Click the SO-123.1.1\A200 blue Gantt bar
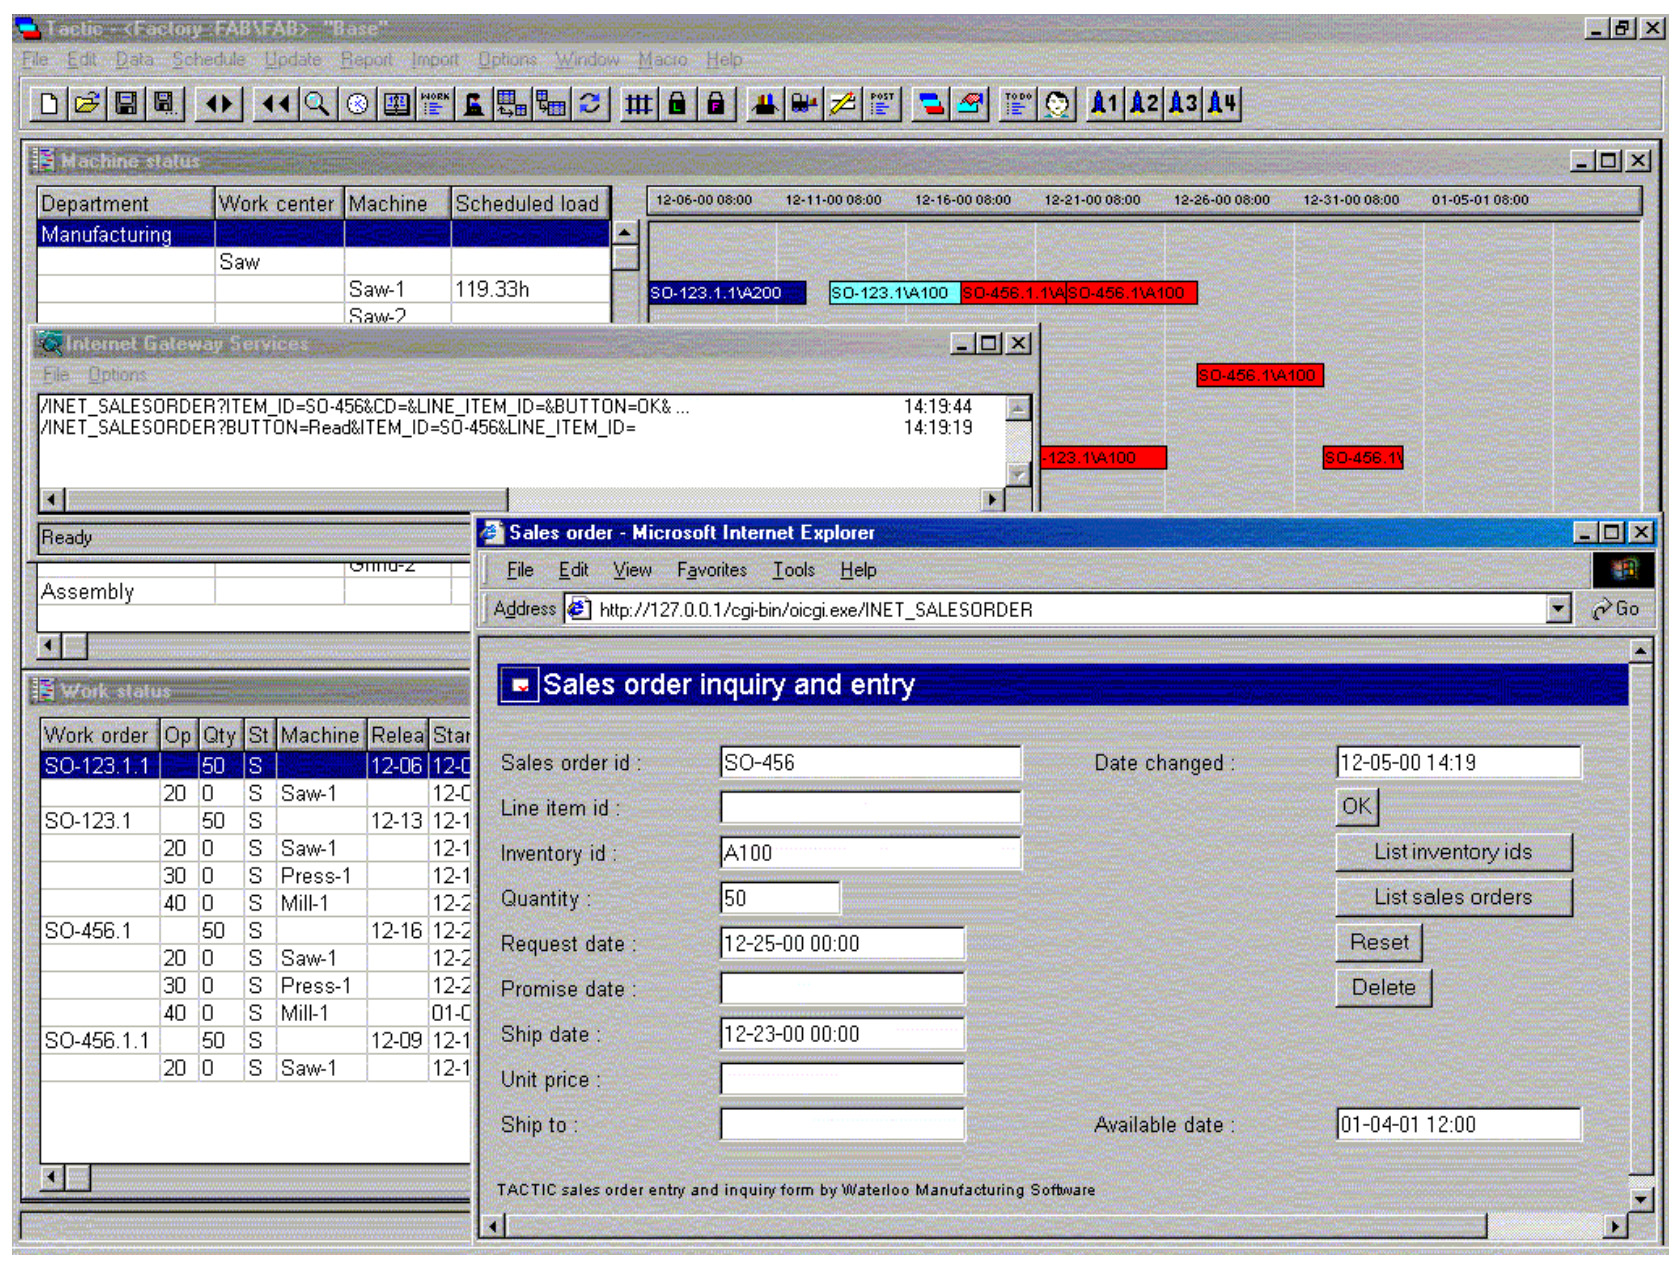Viewport: 1678px width, 1264px height. [727, 293]
